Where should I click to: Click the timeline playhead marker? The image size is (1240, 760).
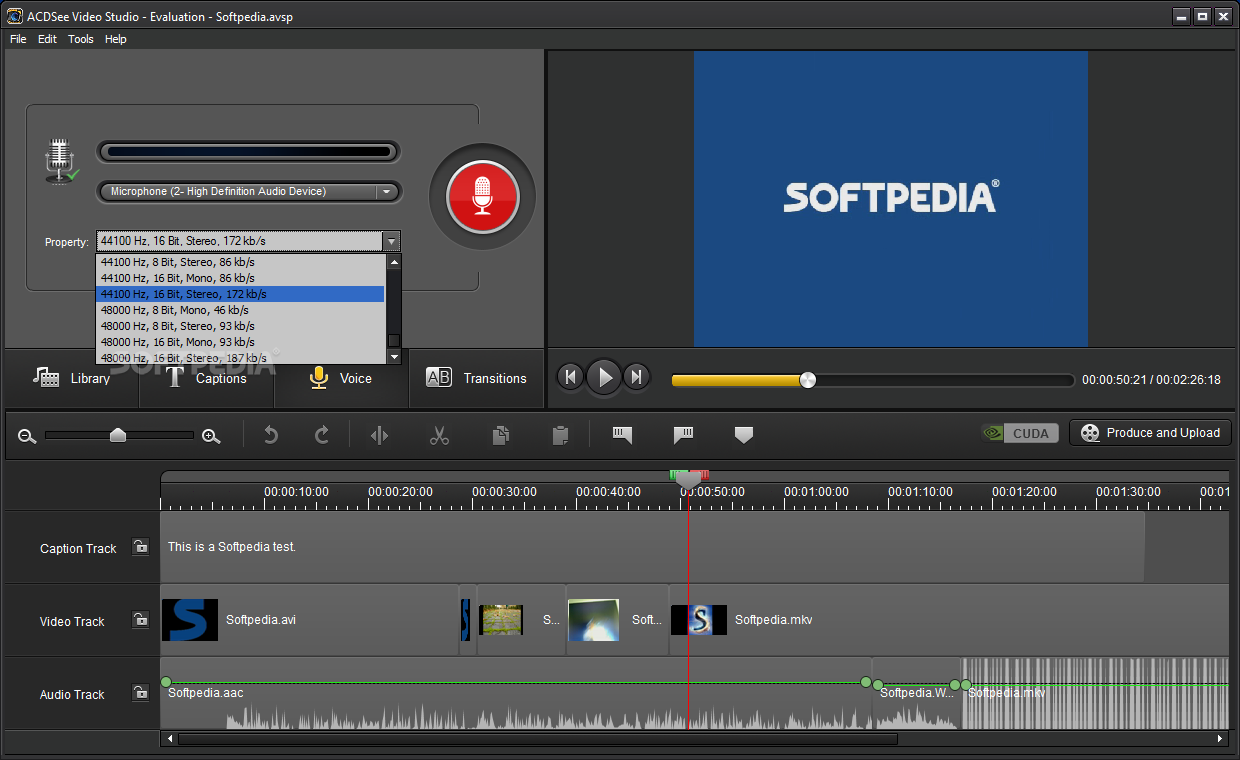point(689,481)
